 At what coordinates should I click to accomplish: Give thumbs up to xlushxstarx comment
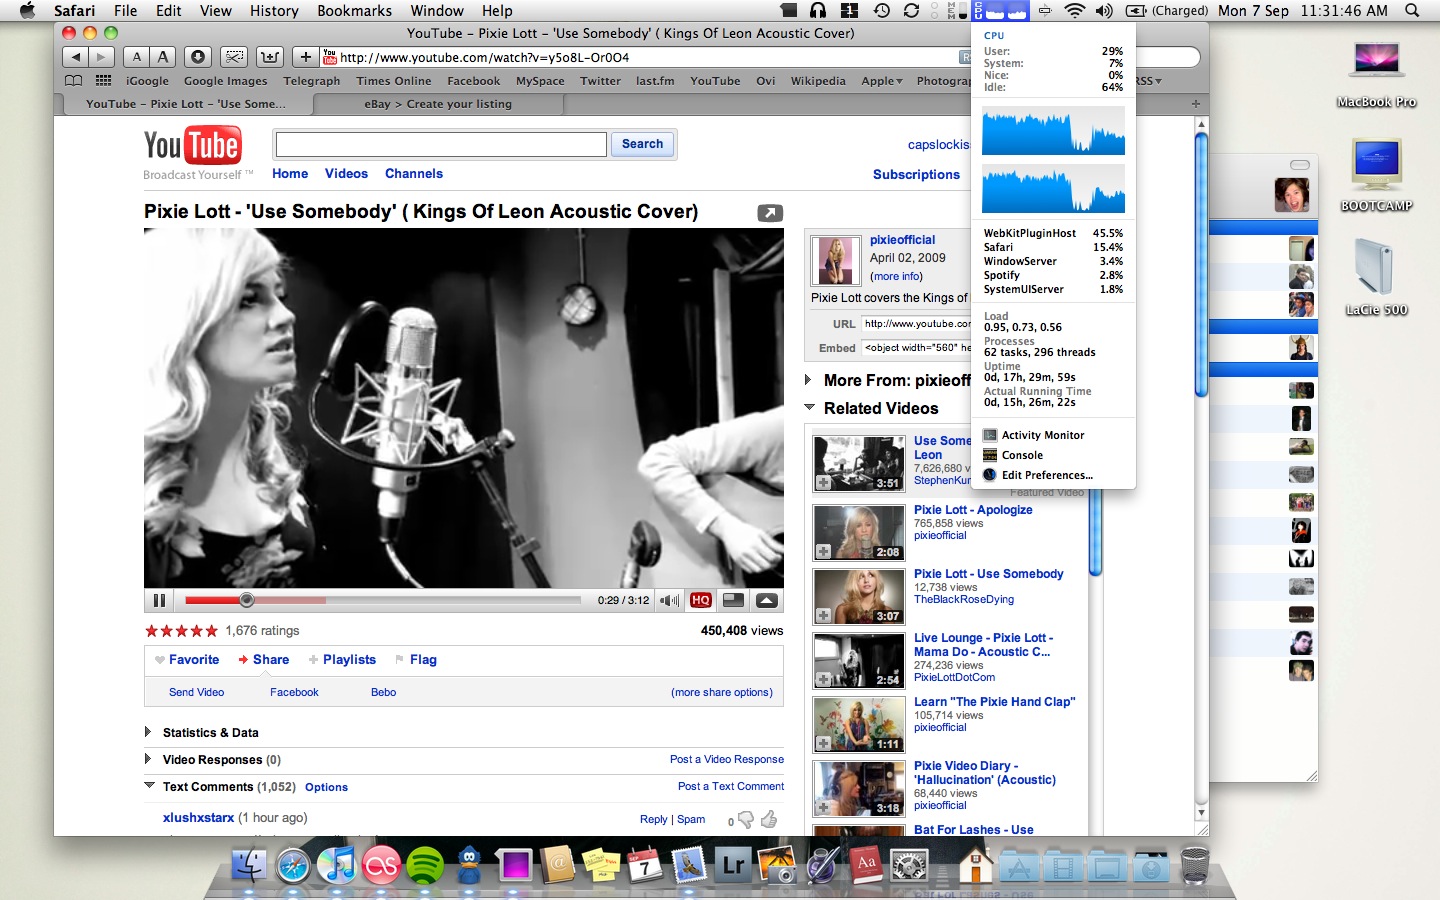(x=769, y=820)
